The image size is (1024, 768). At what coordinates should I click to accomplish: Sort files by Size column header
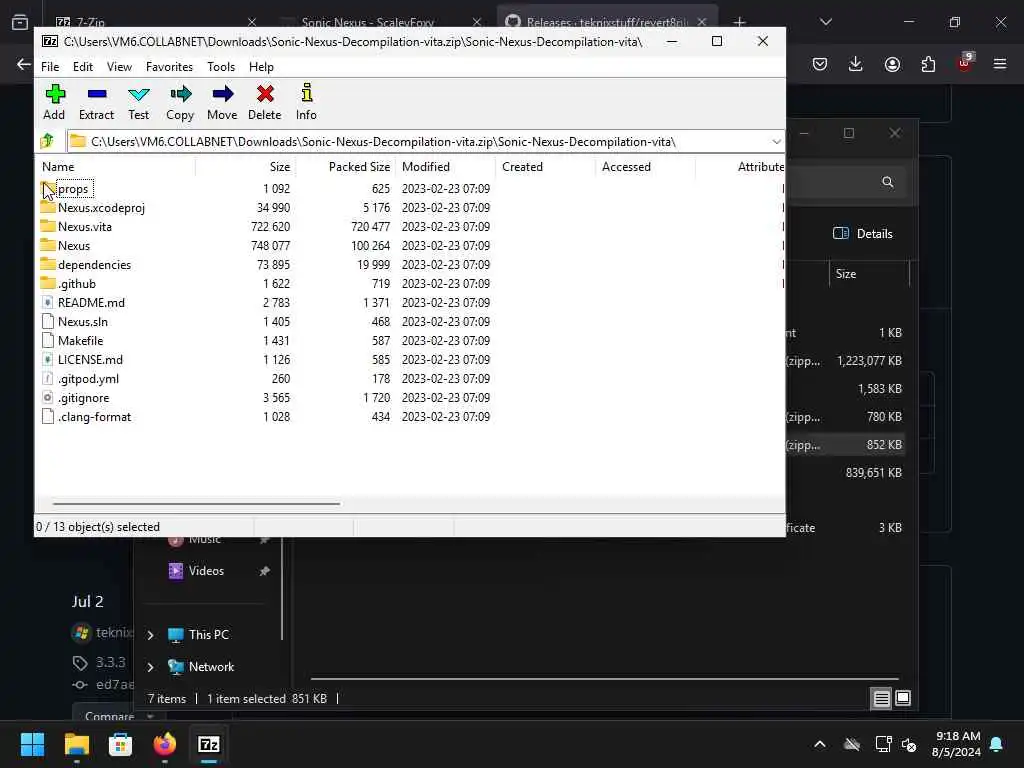(246, 167)
